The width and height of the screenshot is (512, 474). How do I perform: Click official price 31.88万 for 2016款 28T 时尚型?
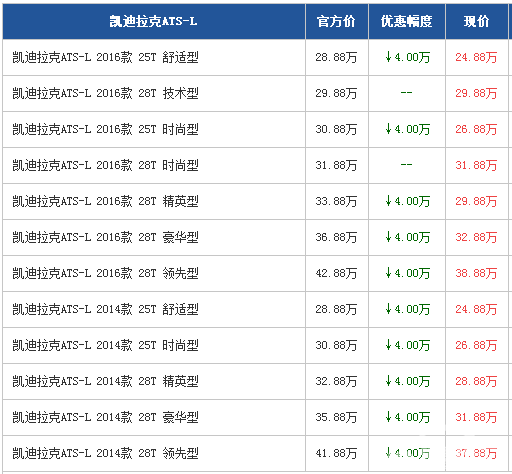[x=336, y=165]
